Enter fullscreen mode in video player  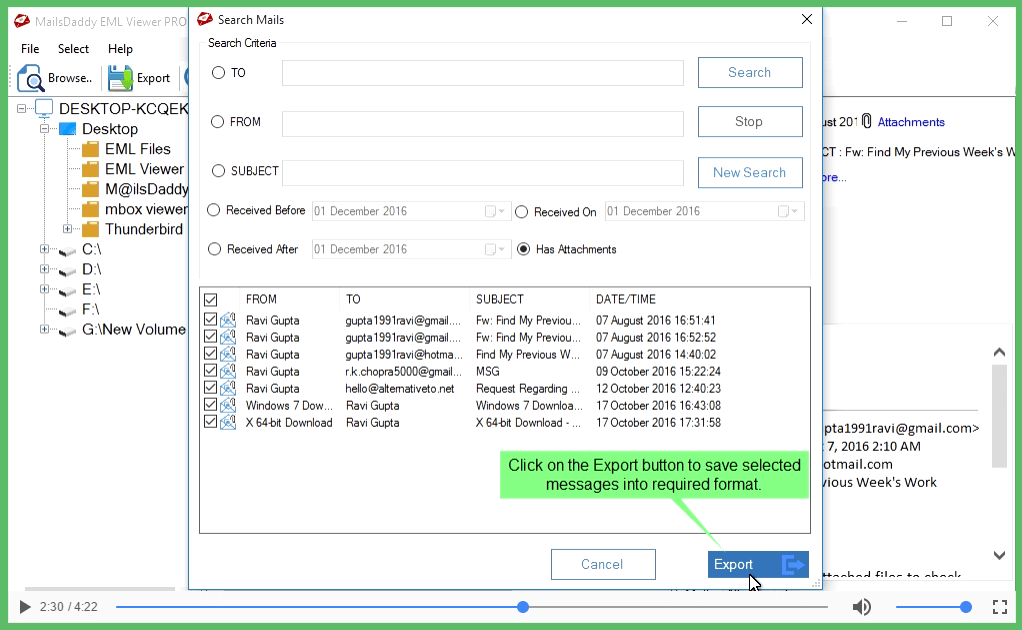coord(1000,607)
